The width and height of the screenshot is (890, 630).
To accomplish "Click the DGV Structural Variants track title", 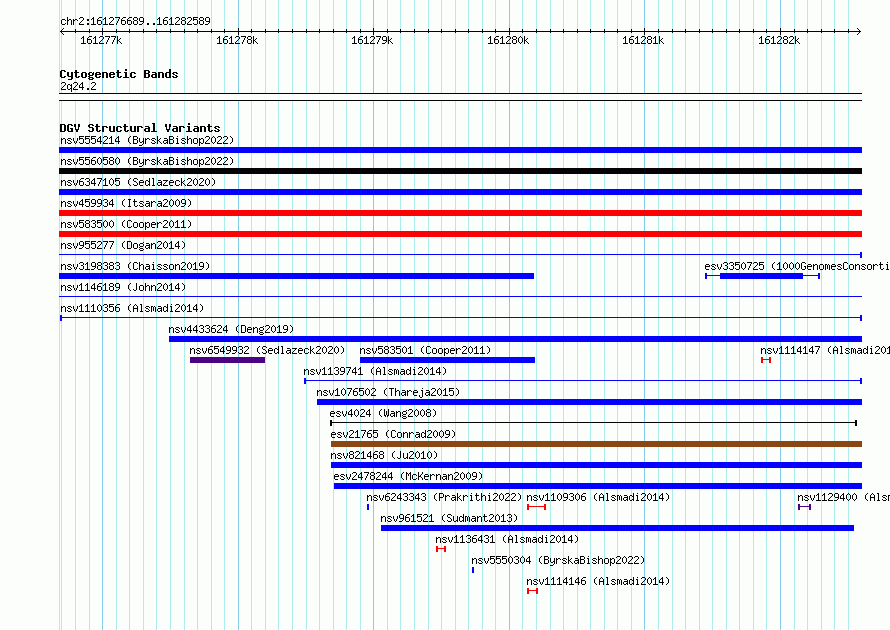I will point(140,128).
